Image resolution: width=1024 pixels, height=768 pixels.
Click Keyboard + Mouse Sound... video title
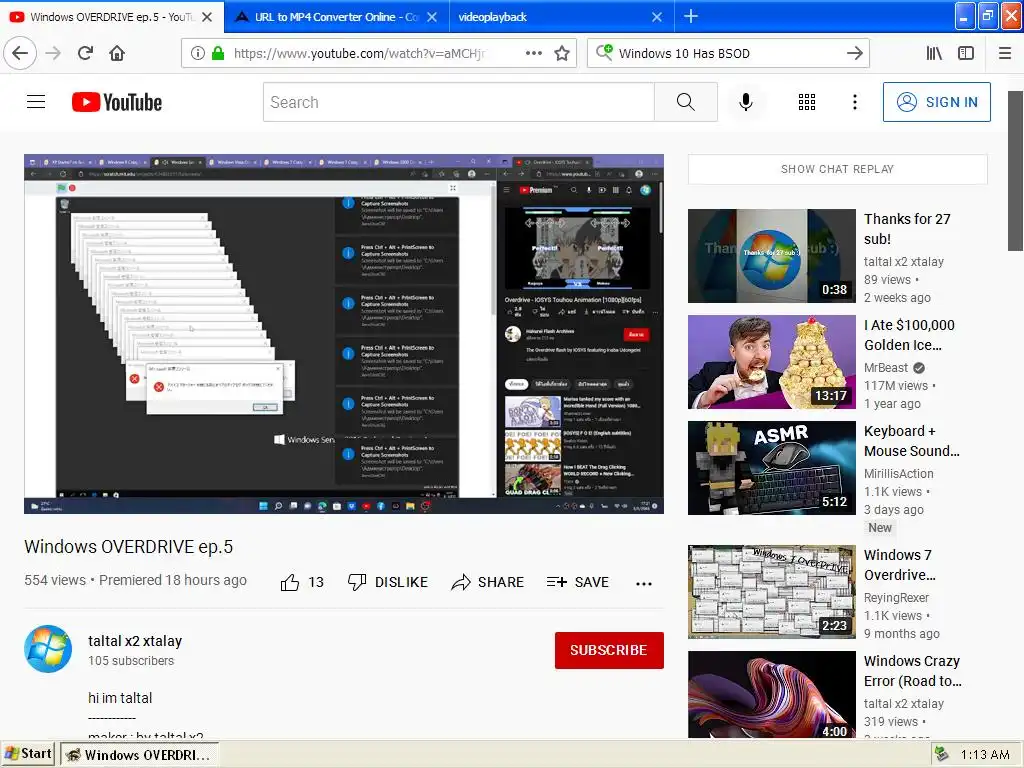pyautogui.click(x=912, y=441)
